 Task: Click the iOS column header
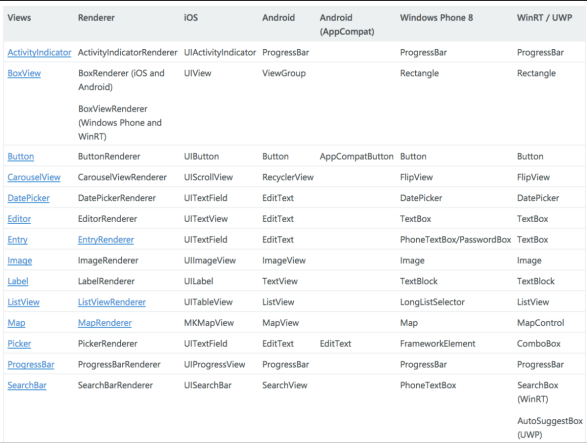(191, 18)
